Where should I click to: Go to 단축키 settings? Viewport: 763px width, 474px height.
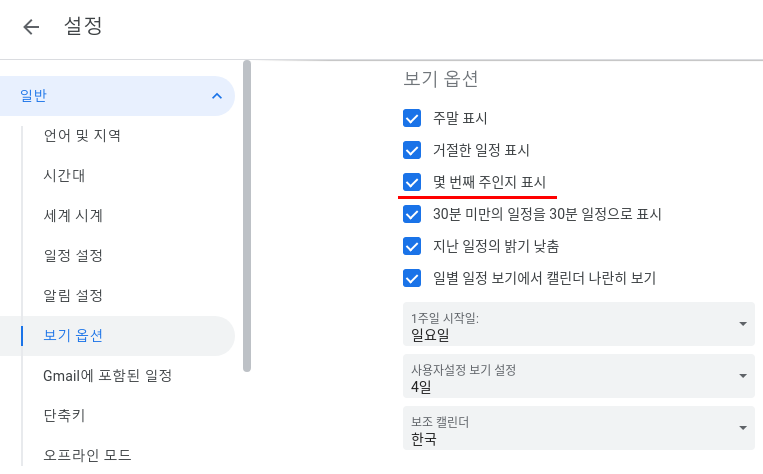pyautogui.click(x=64, y=415)
